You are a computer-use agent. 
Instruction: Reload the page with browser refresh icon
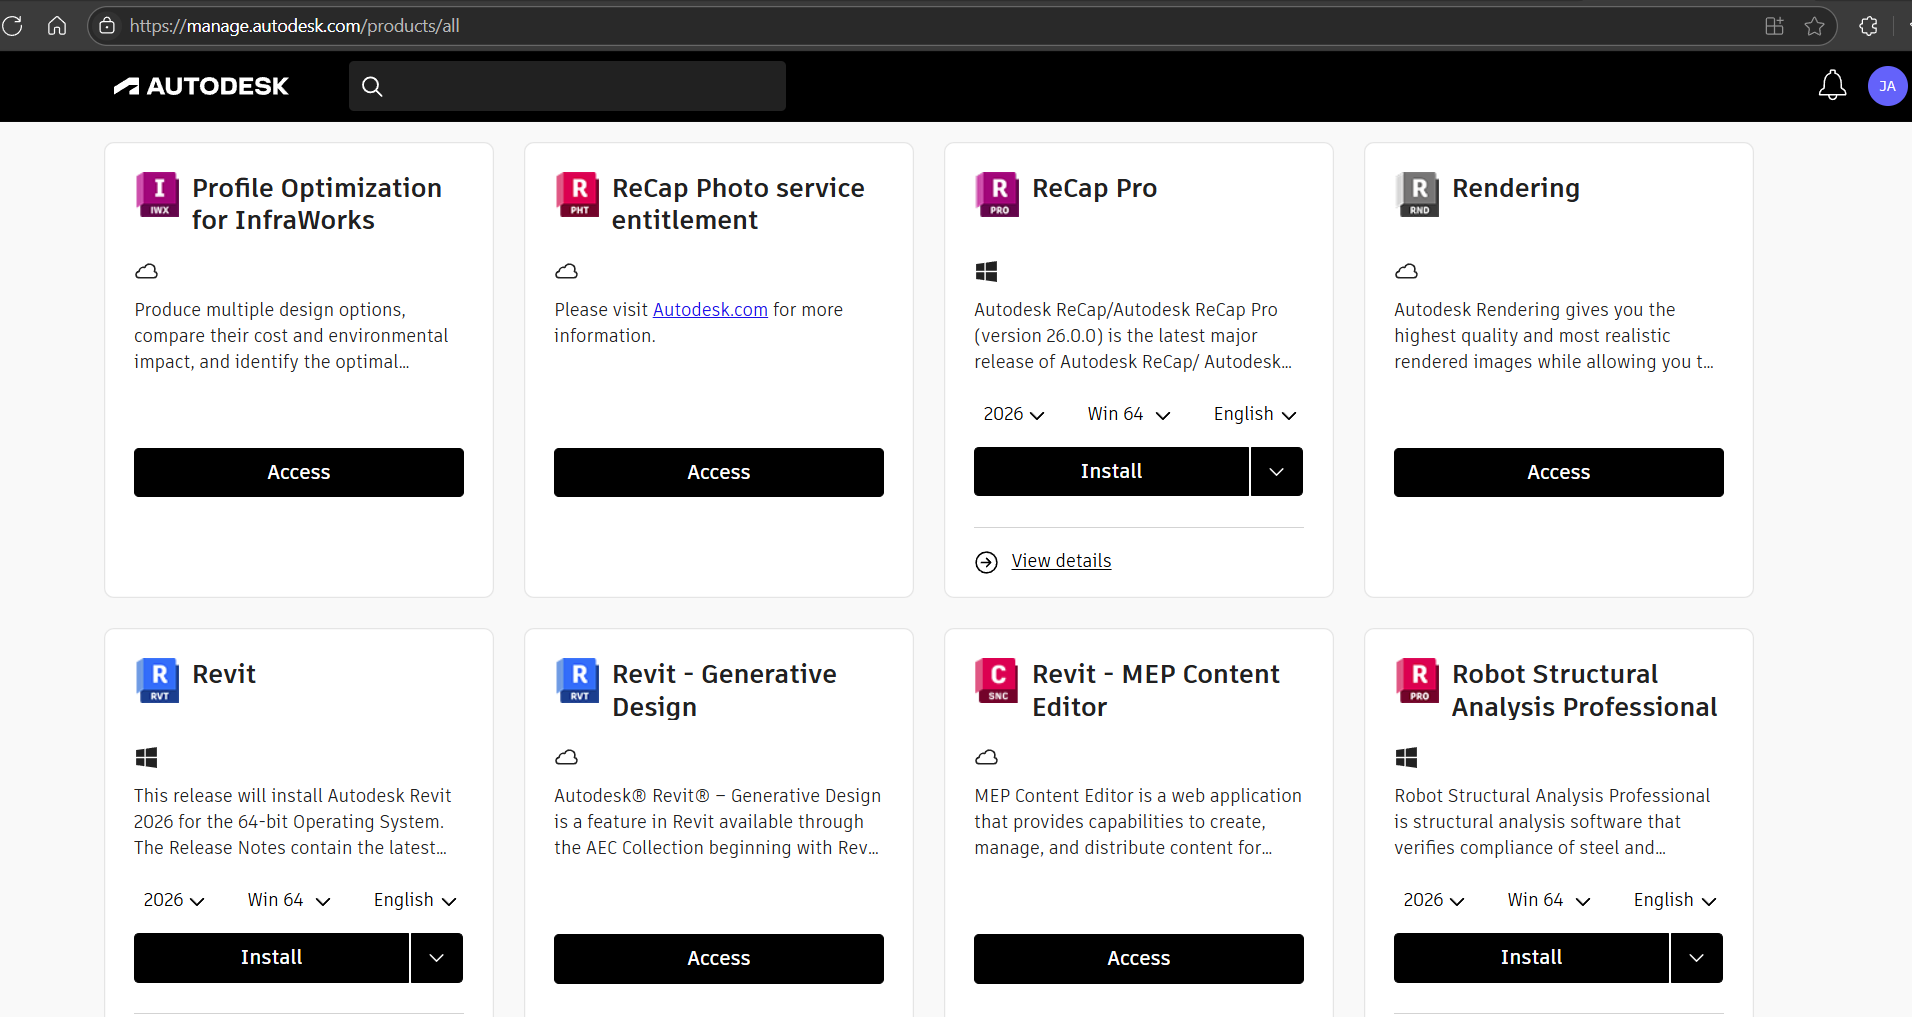tap(12, 26)
